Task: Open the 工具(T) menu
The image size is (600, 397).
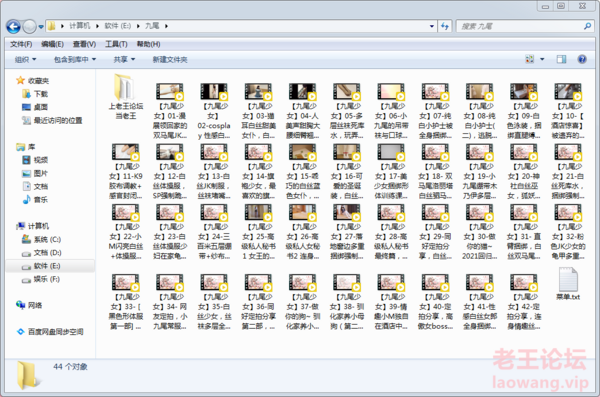Action: [116, 44]
